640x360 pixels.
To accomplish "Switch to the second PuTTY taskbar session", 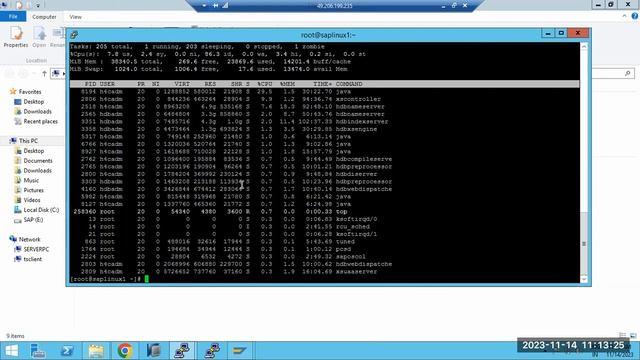I will tap(212, 351).
